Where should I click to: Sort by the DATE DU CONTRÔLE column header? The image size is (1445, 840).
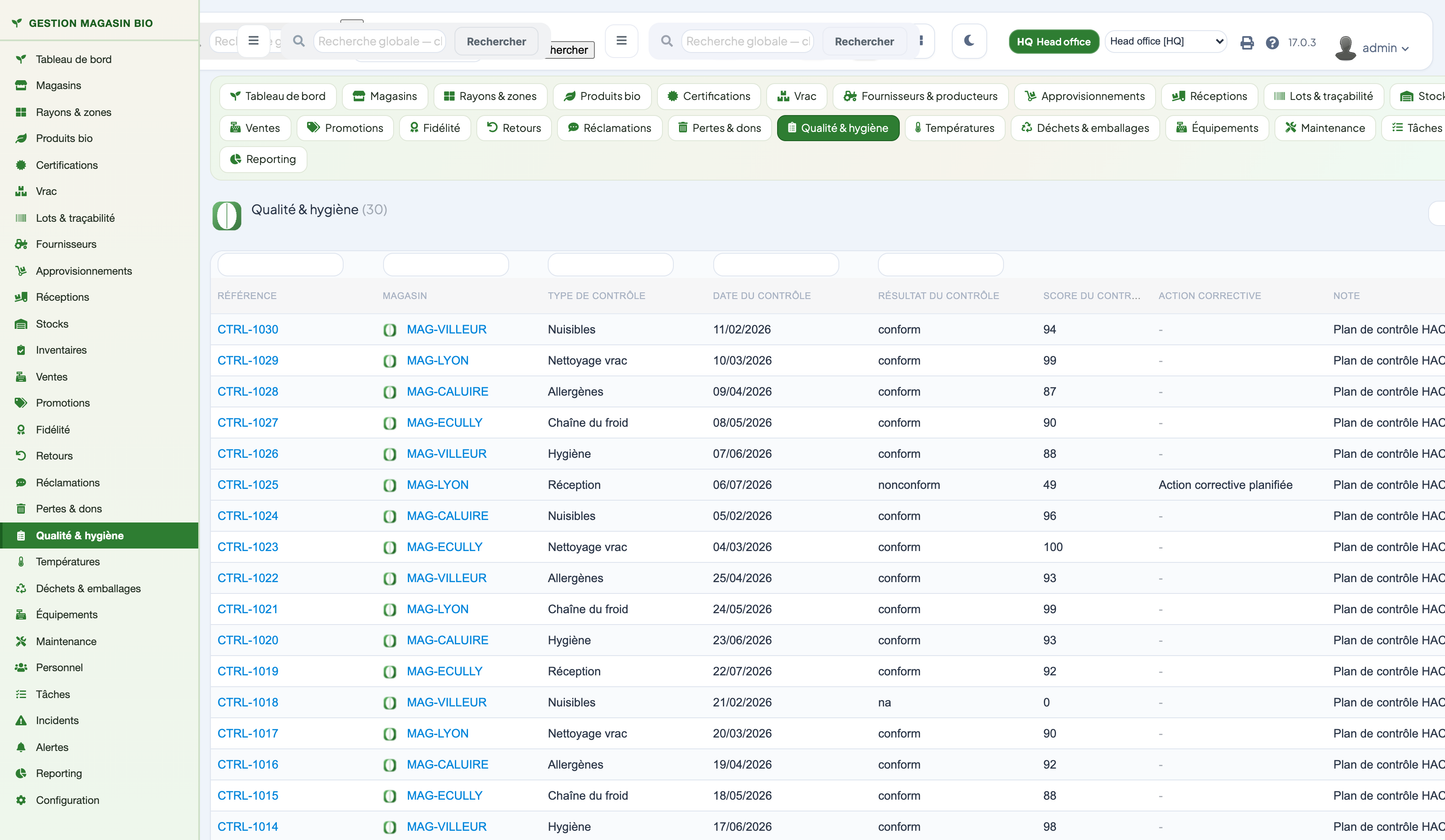762,296
